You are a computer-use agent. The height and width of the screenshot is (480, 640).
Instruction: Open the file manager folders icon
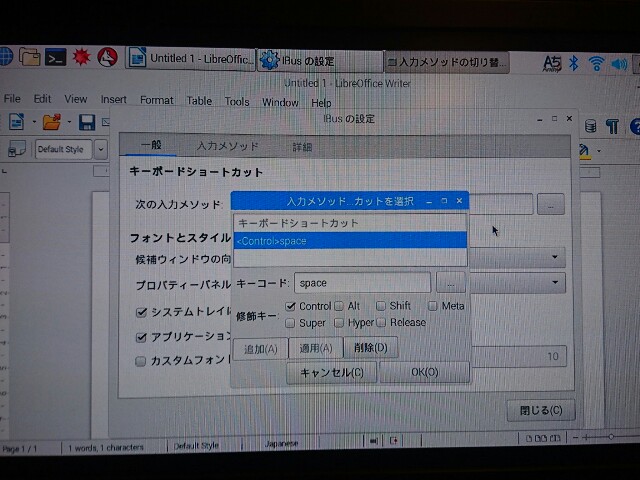click(x=30, y=56)
